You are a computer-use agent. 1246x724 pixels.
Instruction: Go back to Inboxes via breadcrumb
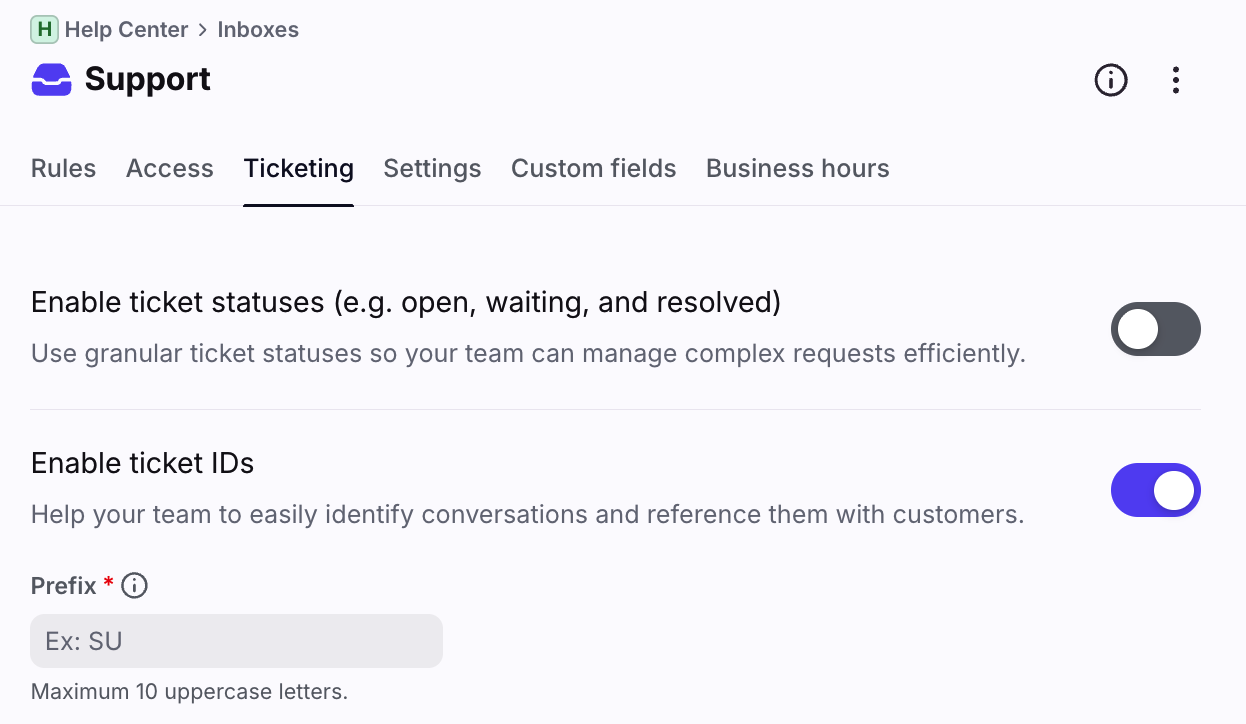click(258, 30)
